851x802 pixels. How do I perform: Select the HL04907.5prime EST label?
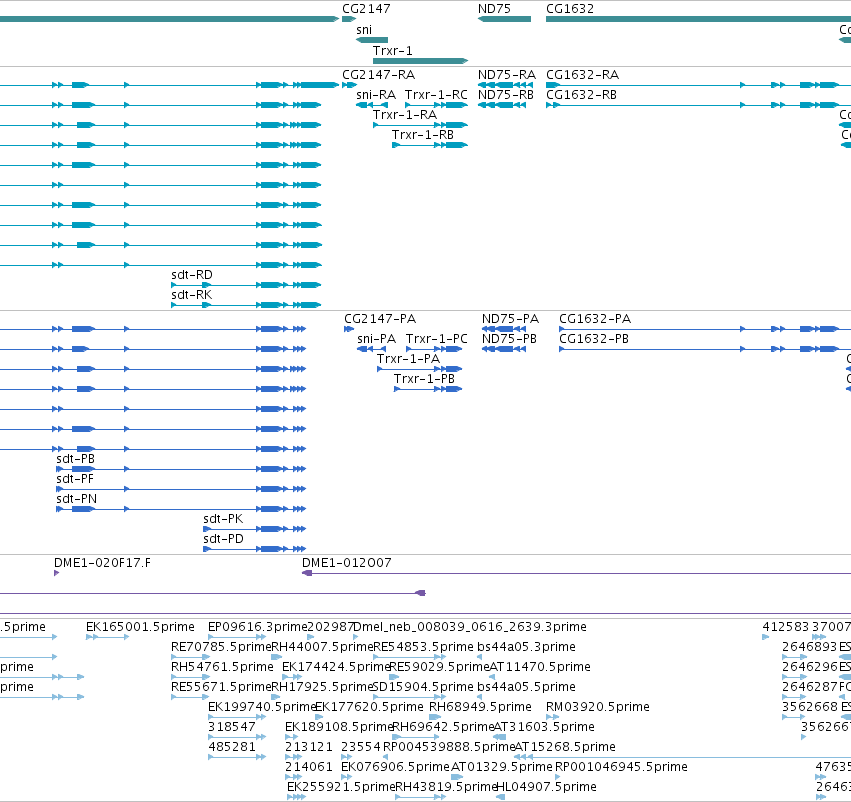(547, 787)
